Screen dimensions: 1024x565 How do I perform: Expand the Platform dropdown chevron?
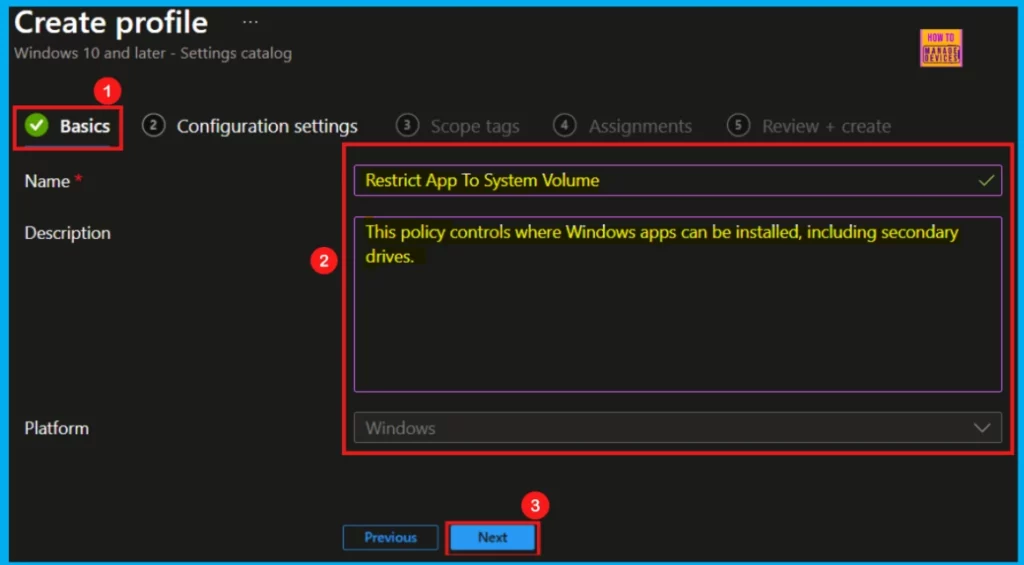coord(982,428)
